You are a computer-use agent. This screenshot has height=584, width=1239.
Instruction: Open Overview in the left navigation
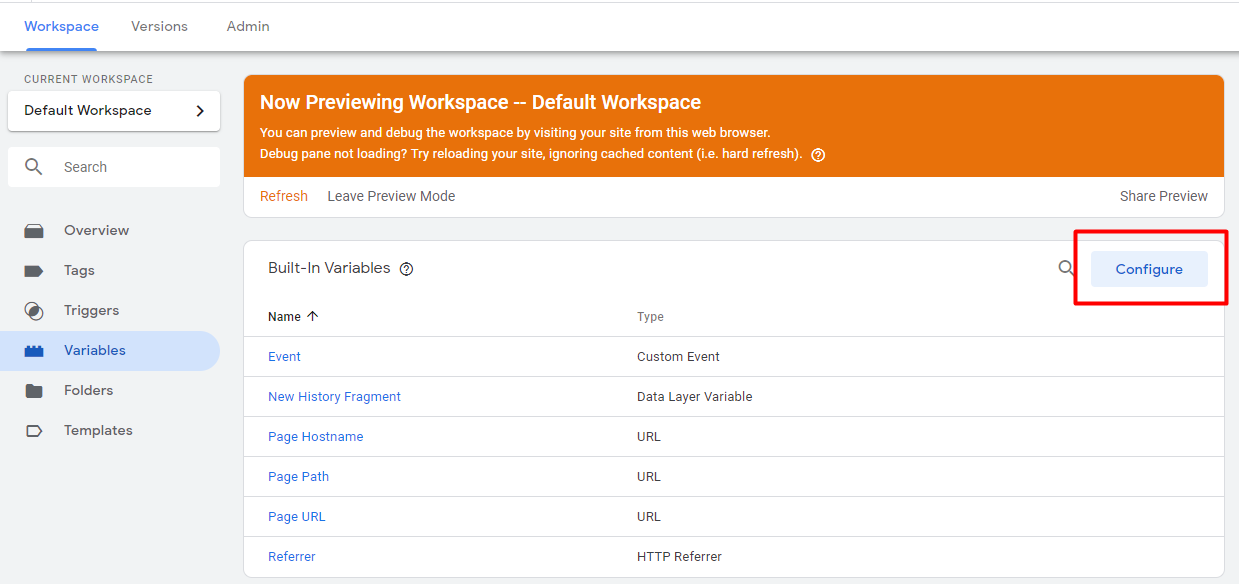[x=110, y=231]
